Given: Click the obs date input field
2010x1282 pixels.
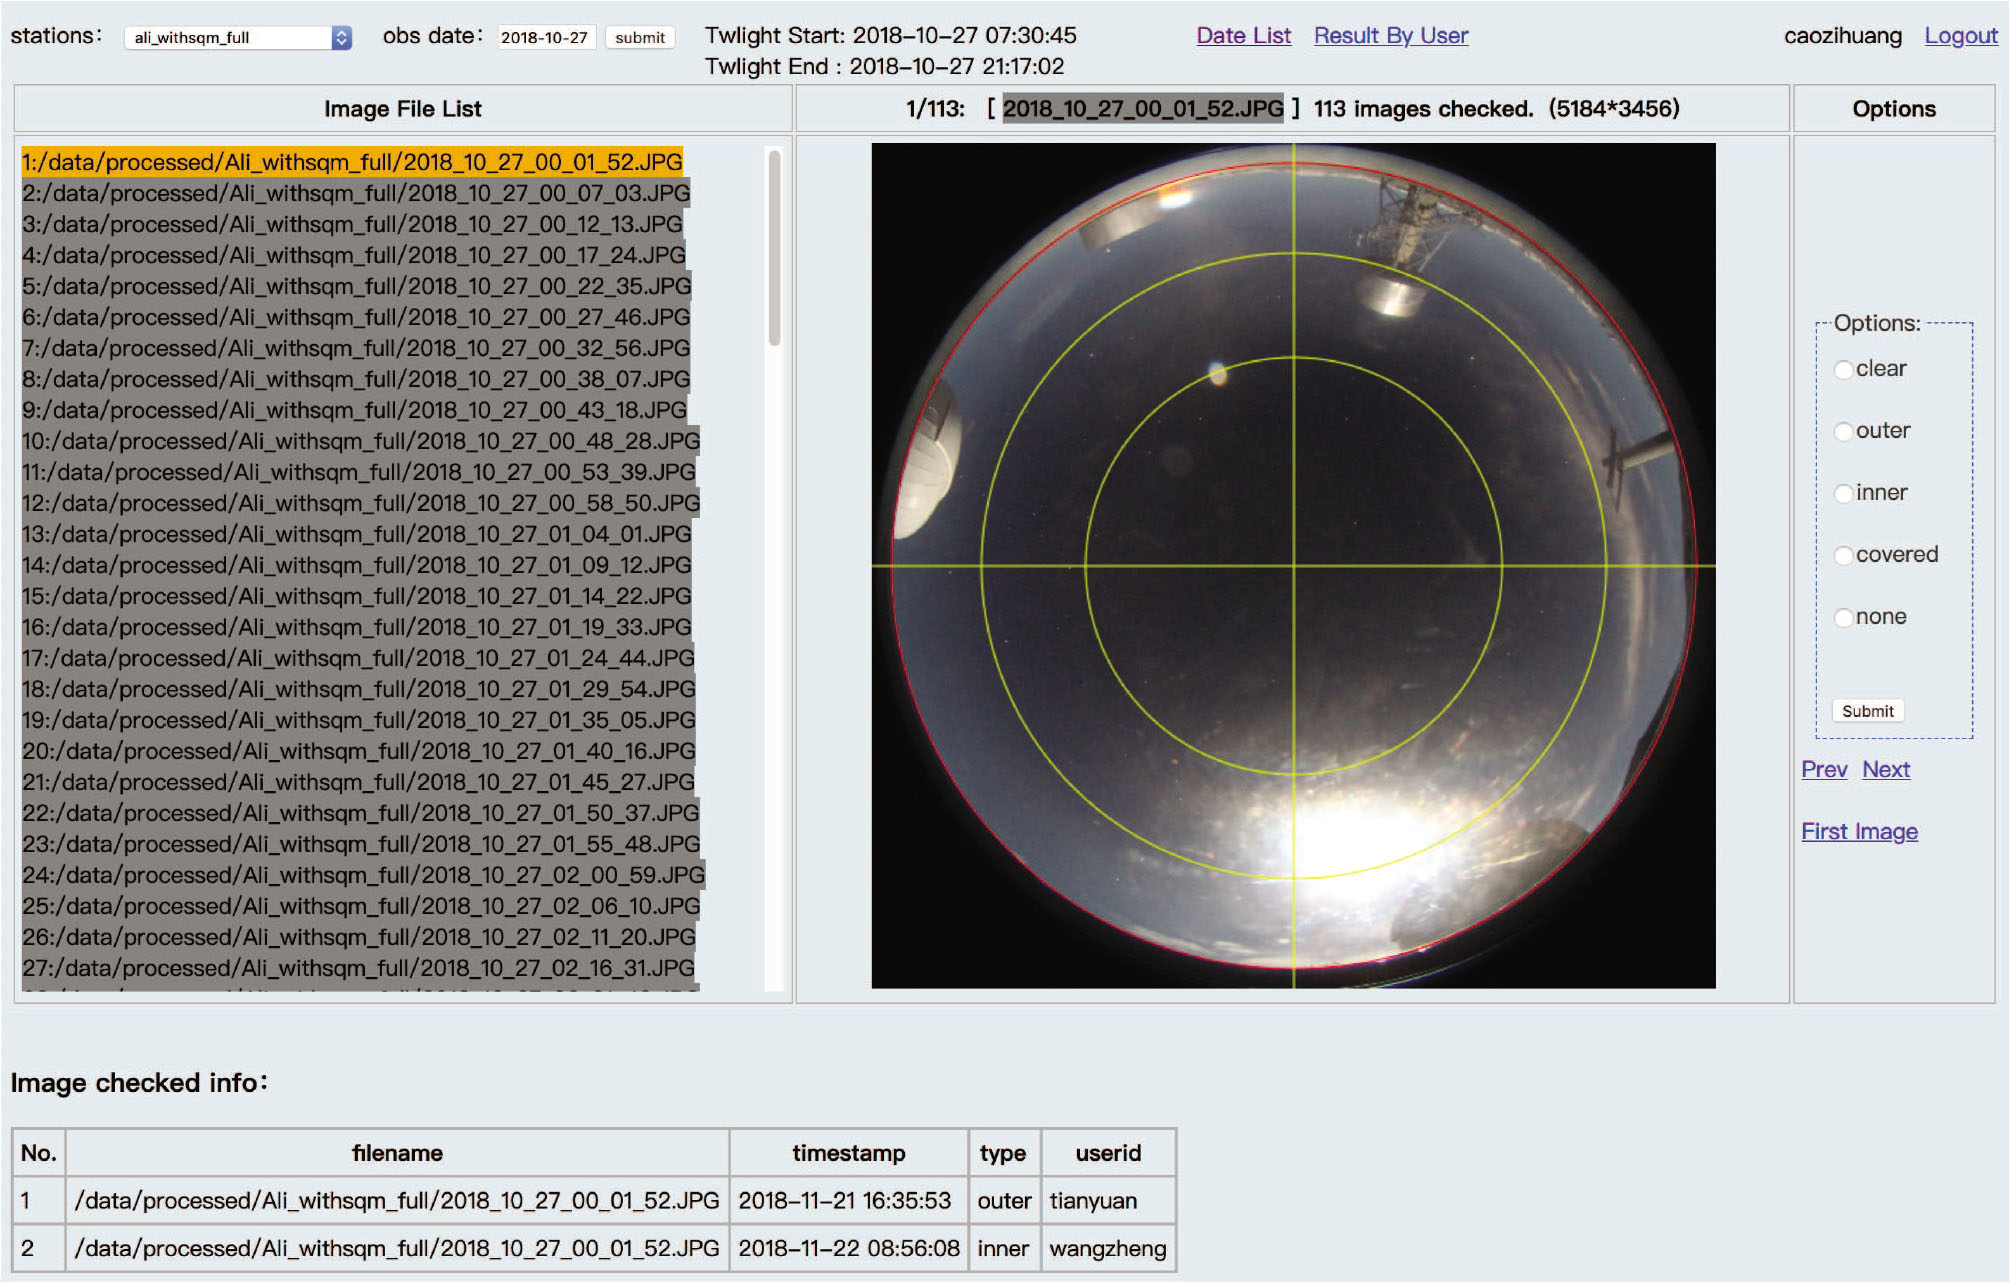Looking at the screenshot, I should pyautogui.click(x=545, y=38).
